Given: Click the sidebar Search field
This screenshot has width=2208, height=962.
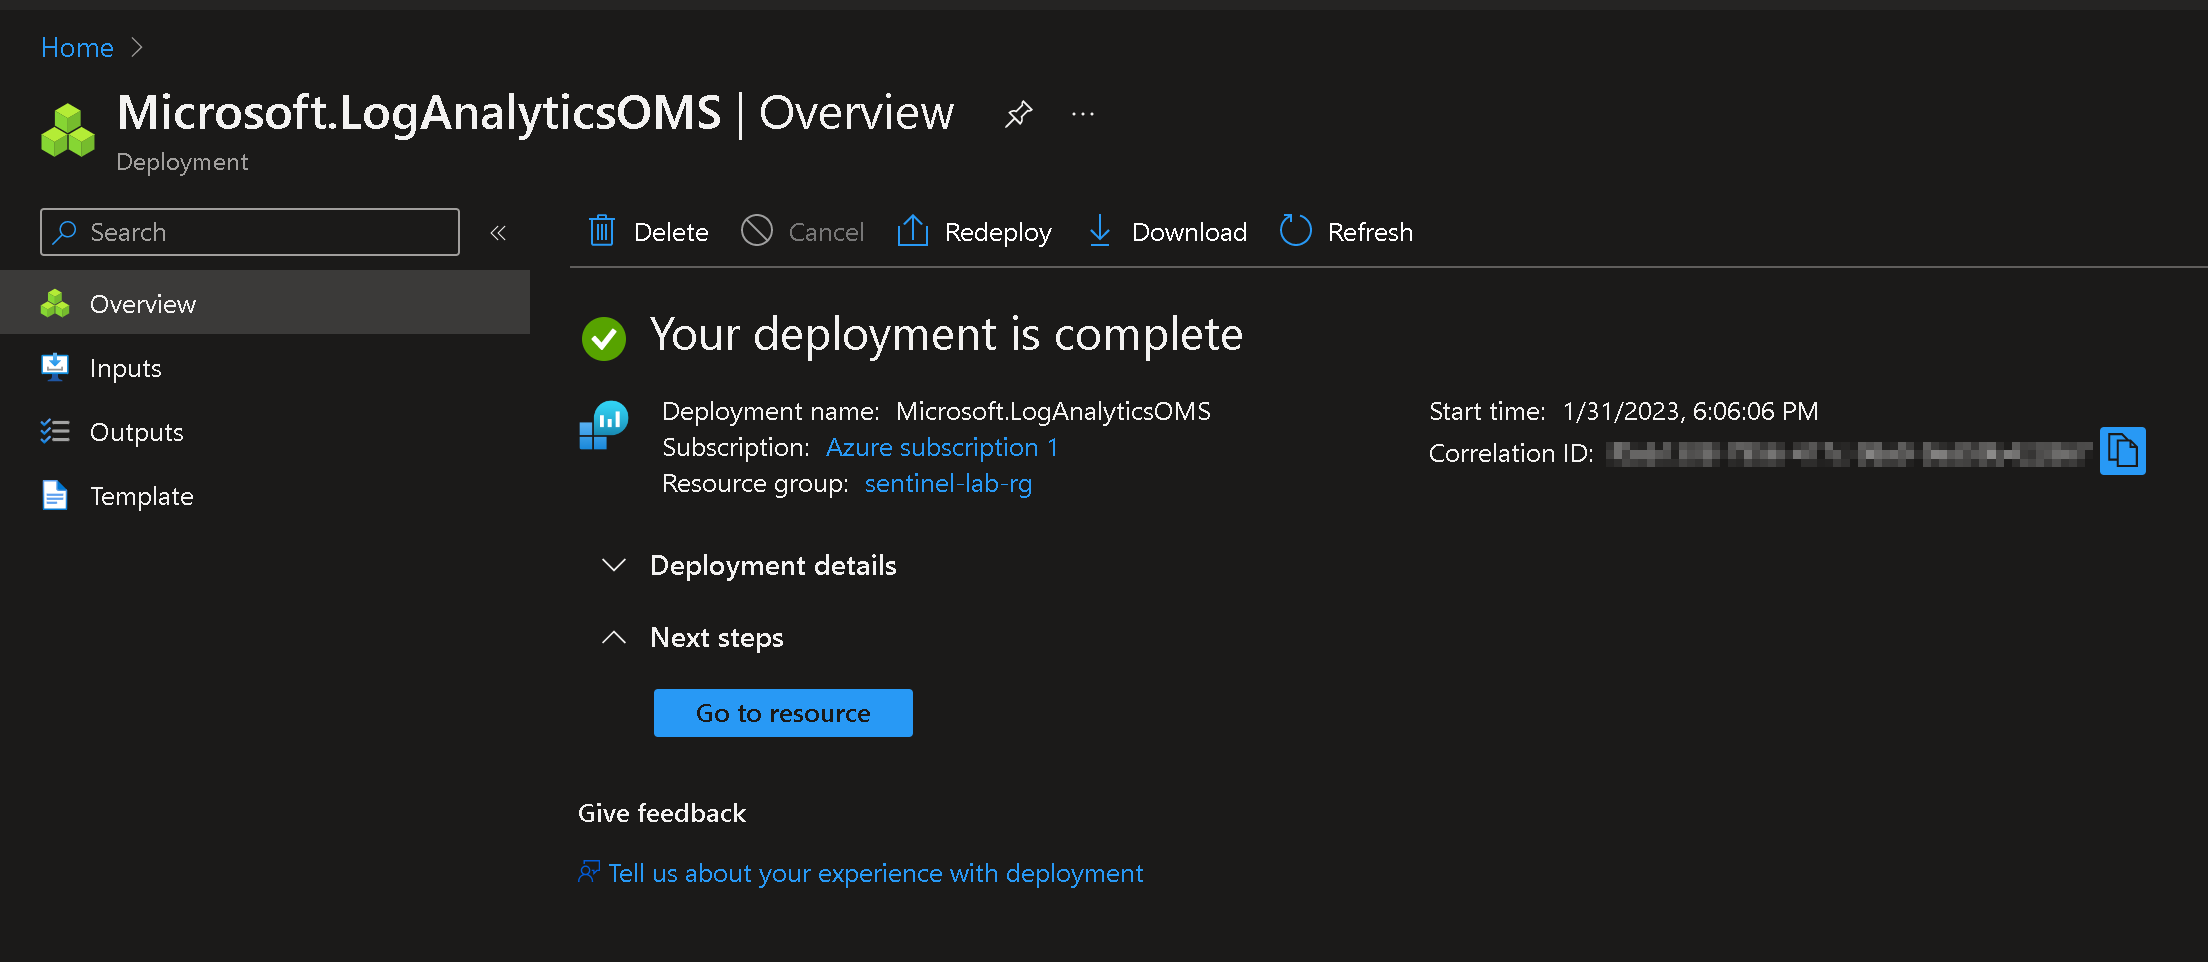Looking at the screenshot, I should coord(250,232).
